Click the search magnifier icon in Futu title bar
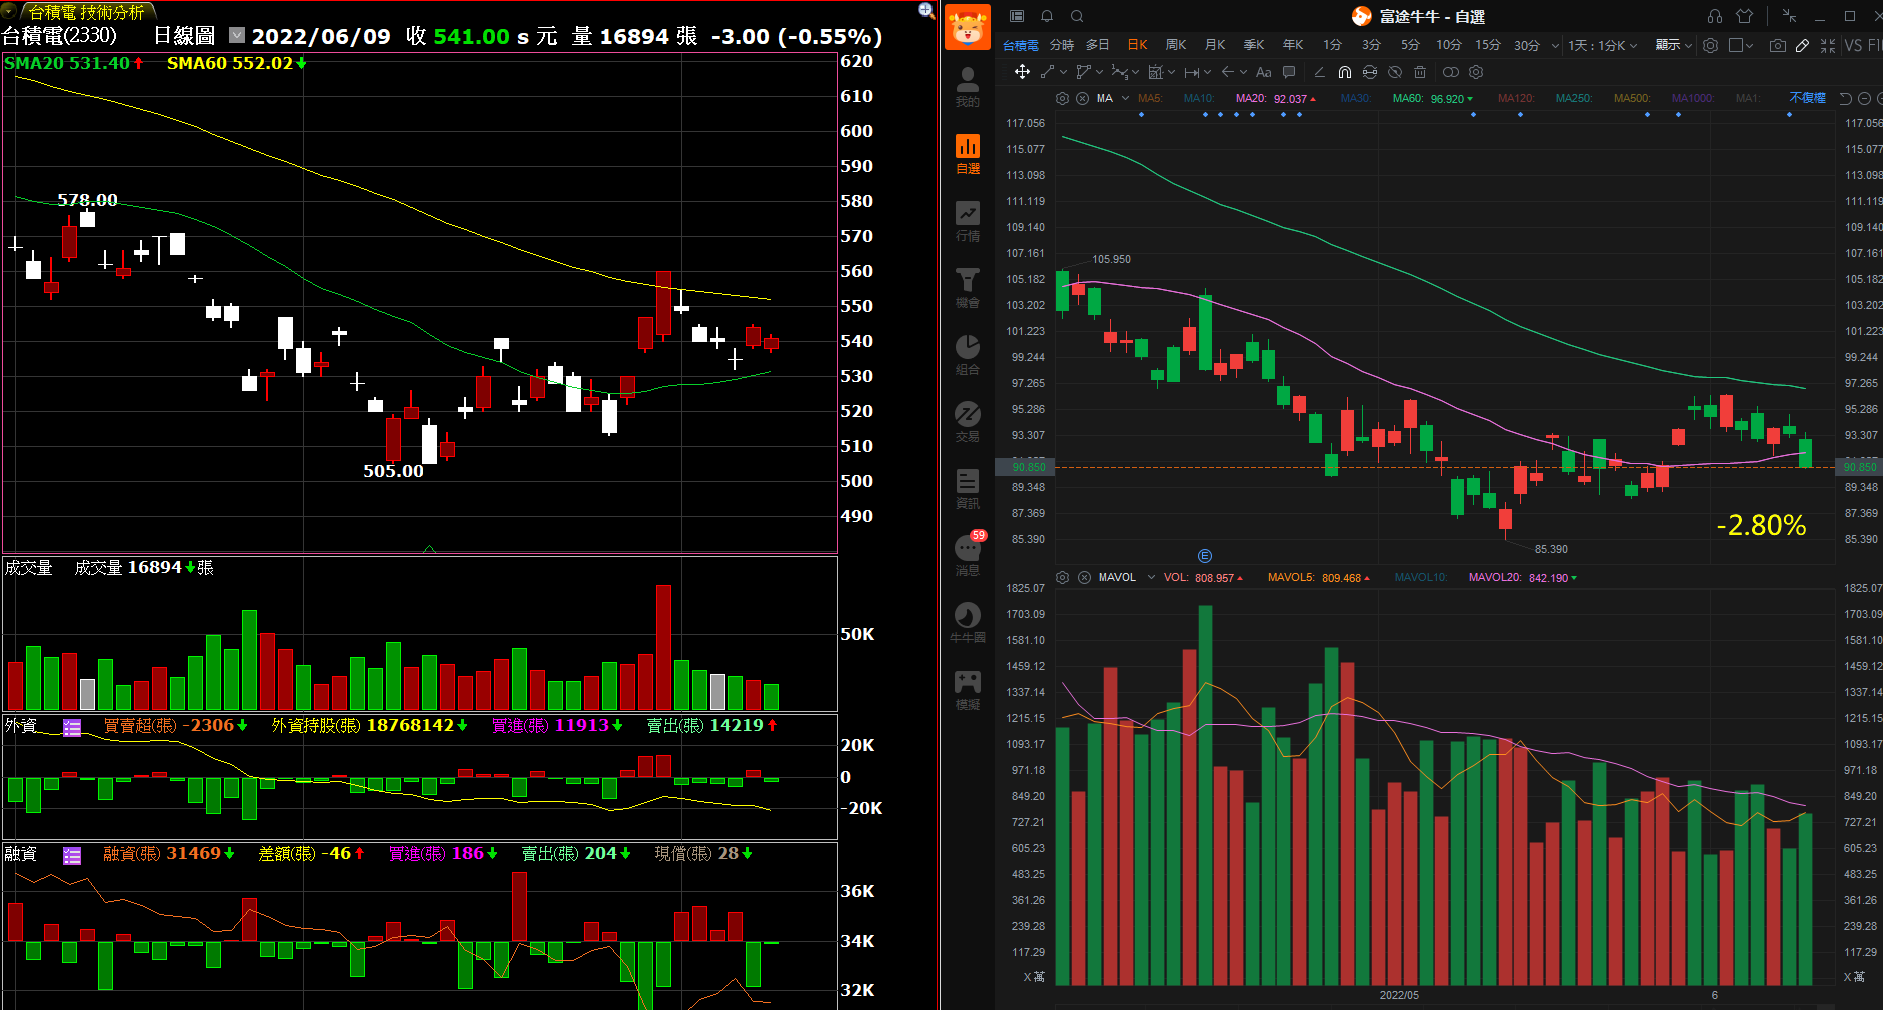 click(x=1077, y=16)
